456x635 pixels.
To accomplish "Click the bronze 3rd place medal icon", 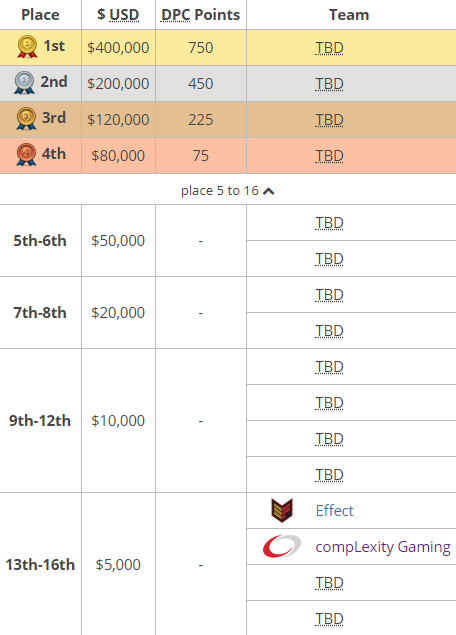I will tap(26, 119).
